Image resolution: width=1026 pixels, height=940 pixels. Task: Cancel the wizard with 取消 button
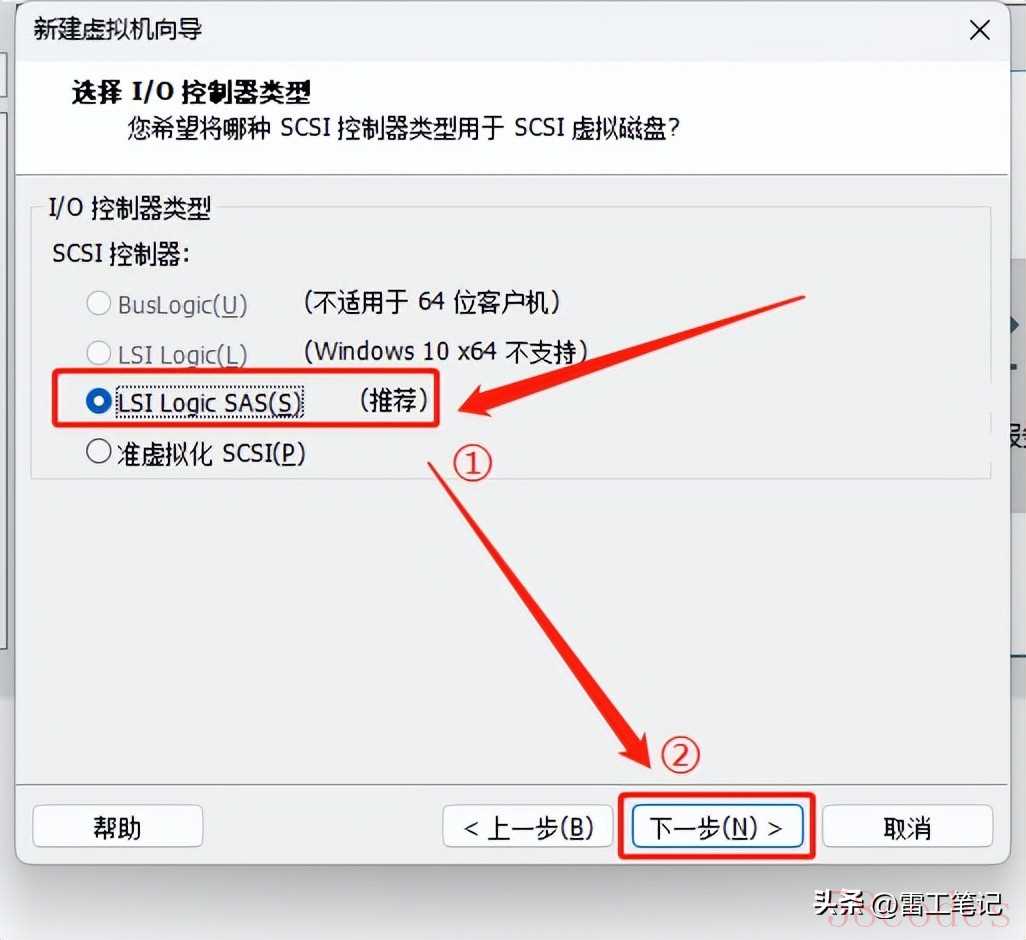point(908,827)
